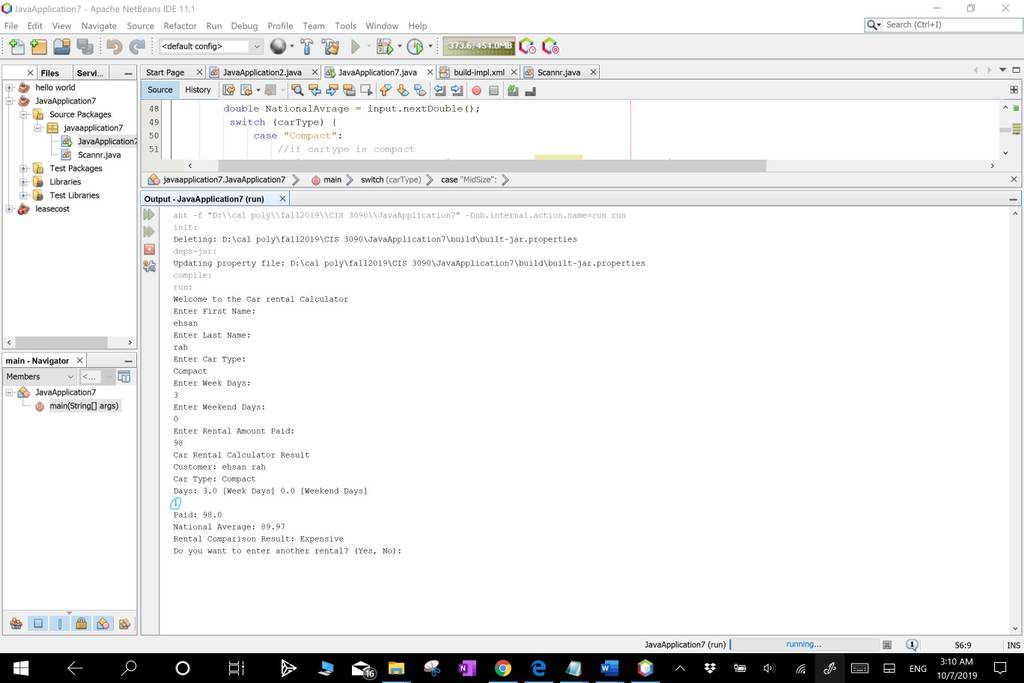This screenshot has height=683, width=1024.
Task: Click the Profile Project clock icon
Action: (x=415, y=46)
